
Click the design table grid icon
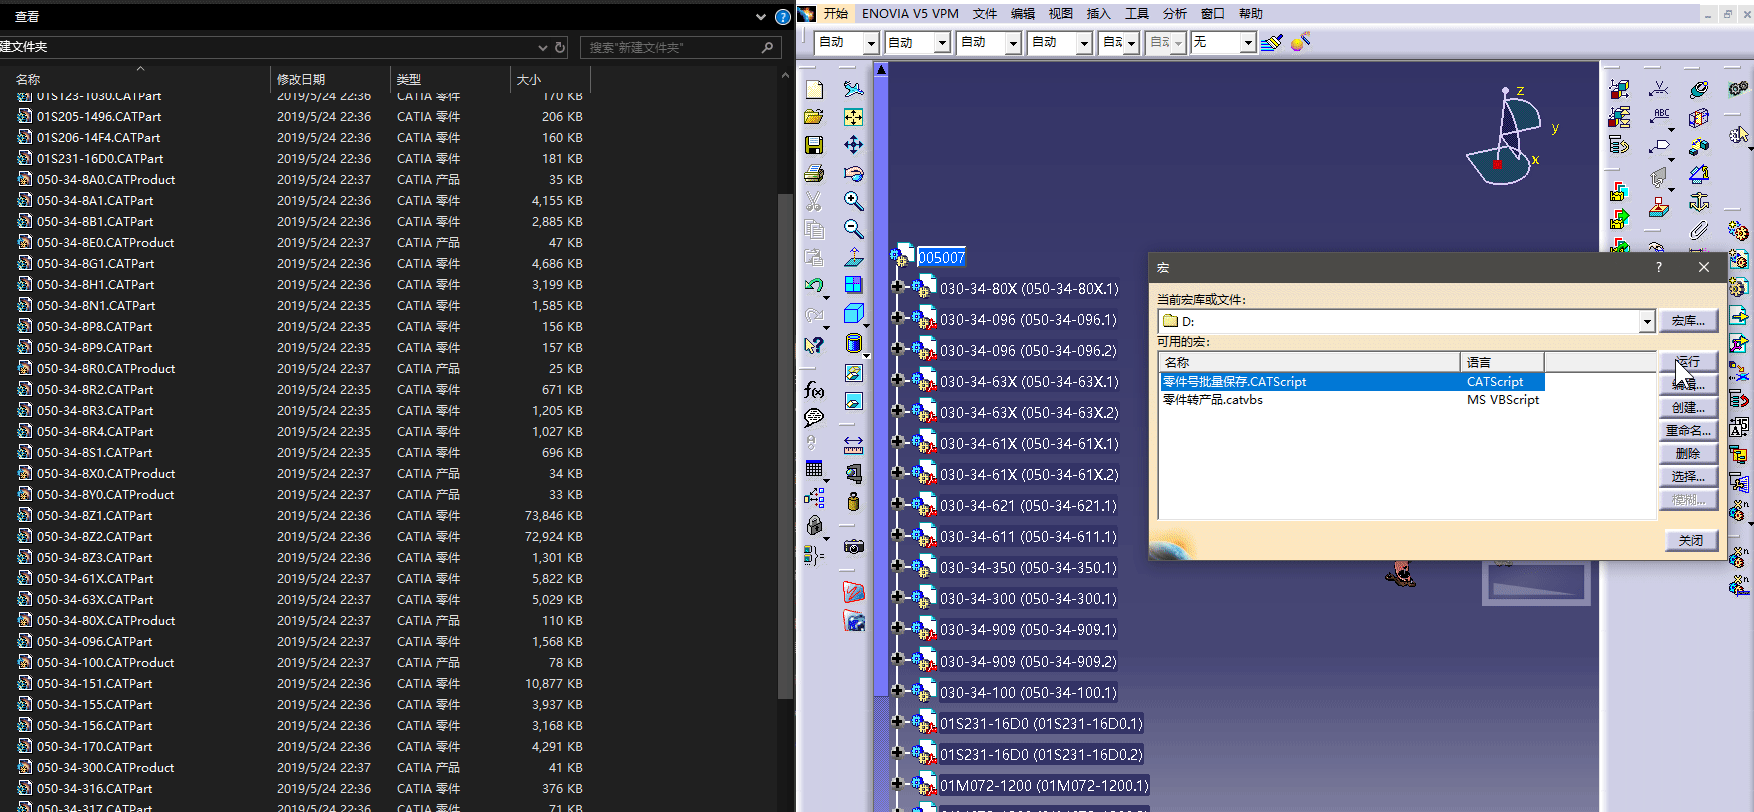(x=814, y=469)
